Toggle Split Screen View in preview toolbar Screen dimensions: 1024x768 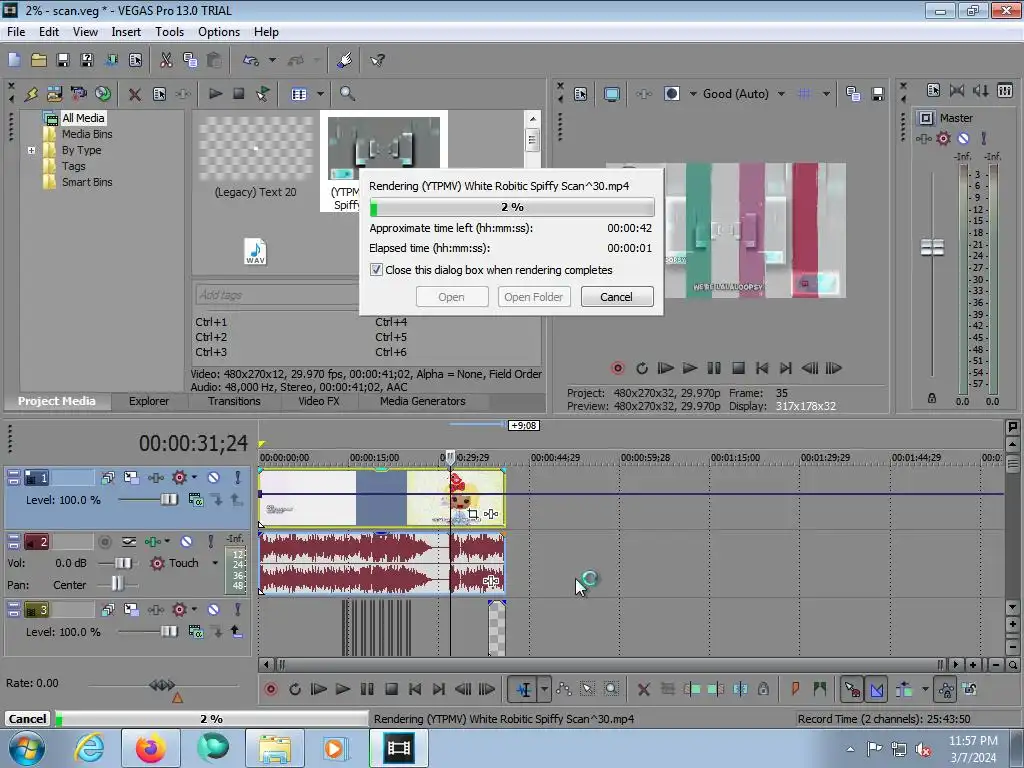(x=672, y=94)
